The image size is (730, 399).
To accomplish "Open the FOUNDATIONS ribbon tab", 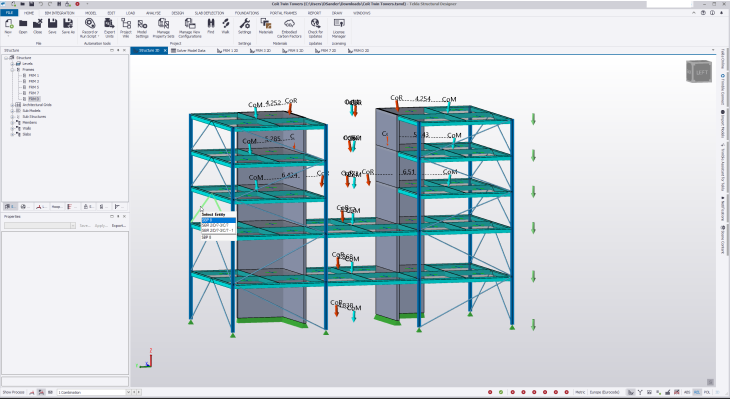I will [247, 13].
